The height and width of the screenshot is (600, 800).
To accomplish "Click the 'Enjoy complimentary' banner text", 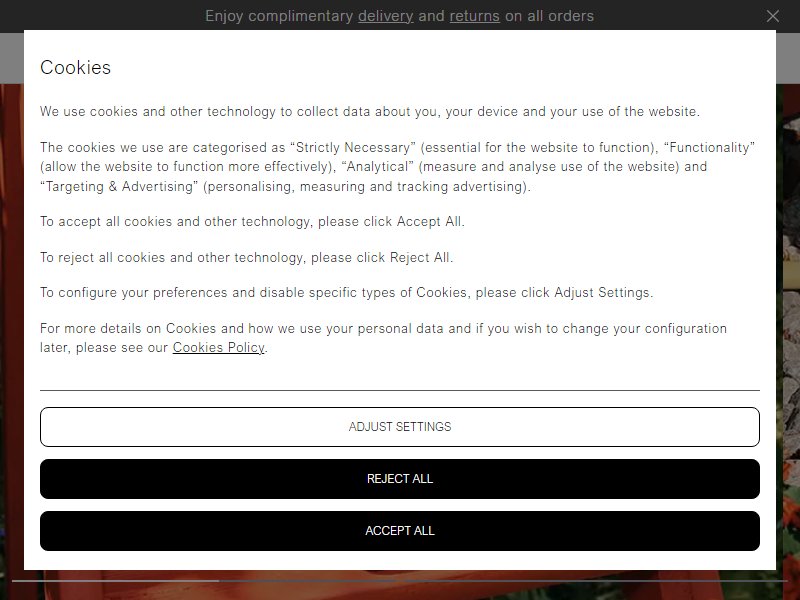I will click(x=279, y=16).
